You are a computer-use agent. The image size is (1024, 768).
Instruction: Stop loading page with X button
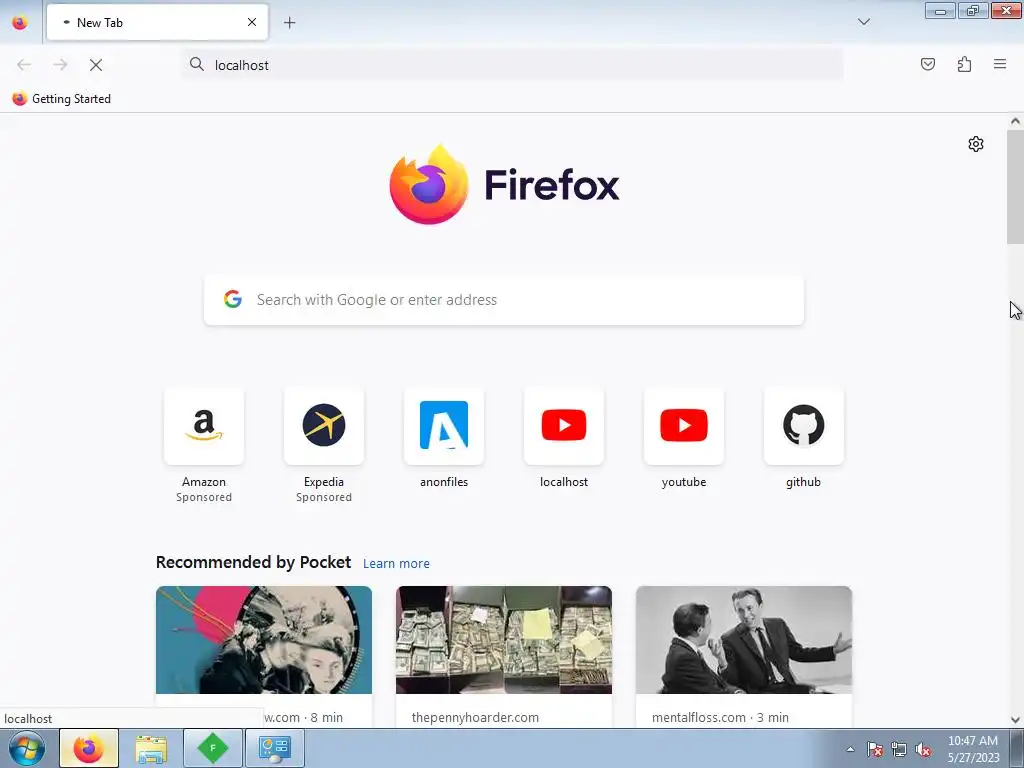click(96, 65)
